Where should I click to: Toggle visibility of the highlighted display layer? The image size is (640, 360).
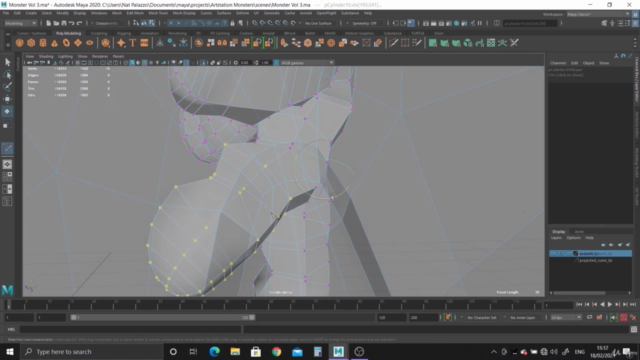(x=553, y=253)
